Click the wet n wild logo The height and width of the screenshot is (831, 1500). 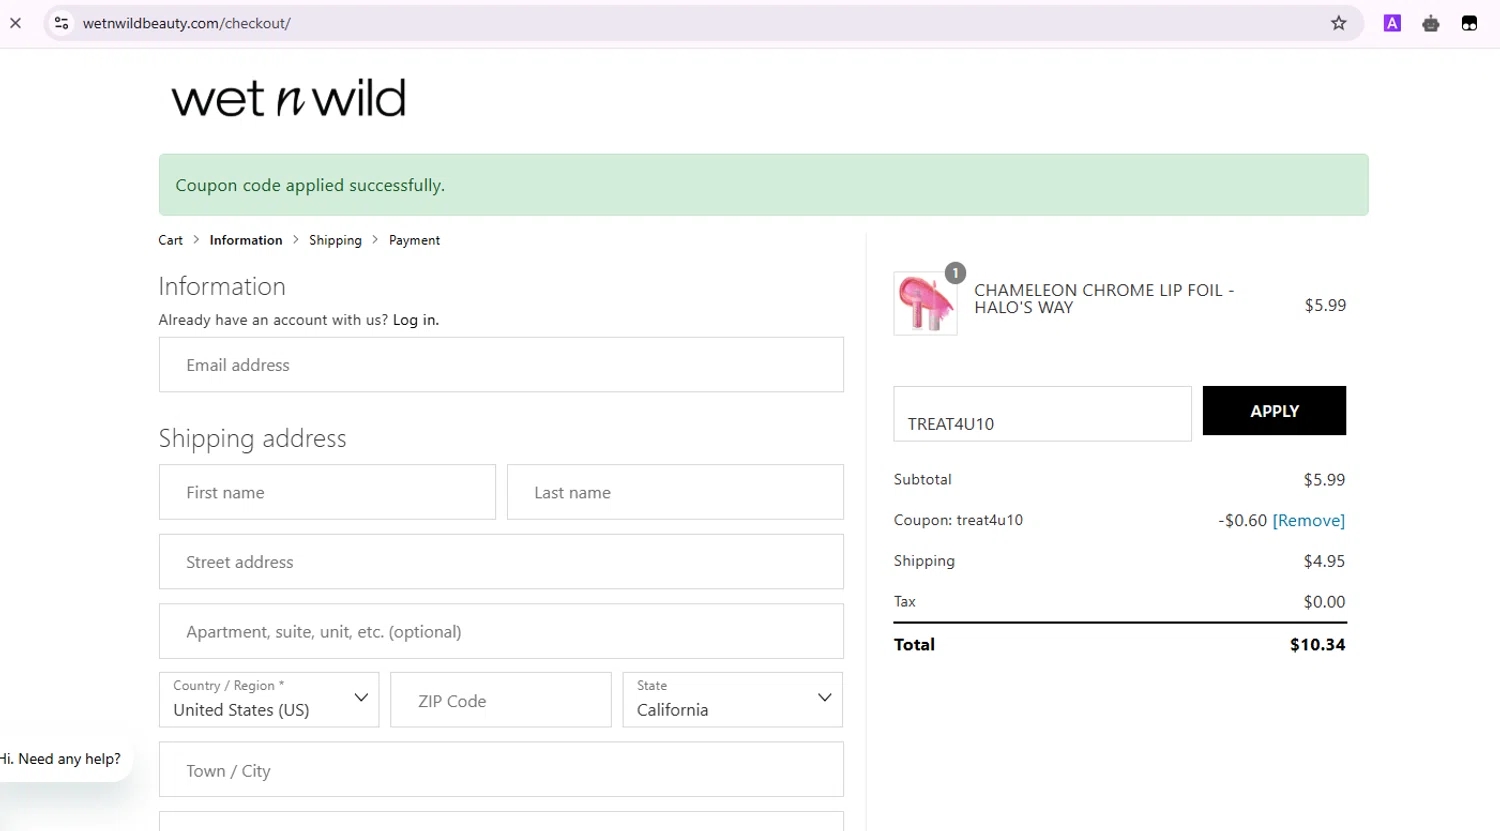[288, 98]
